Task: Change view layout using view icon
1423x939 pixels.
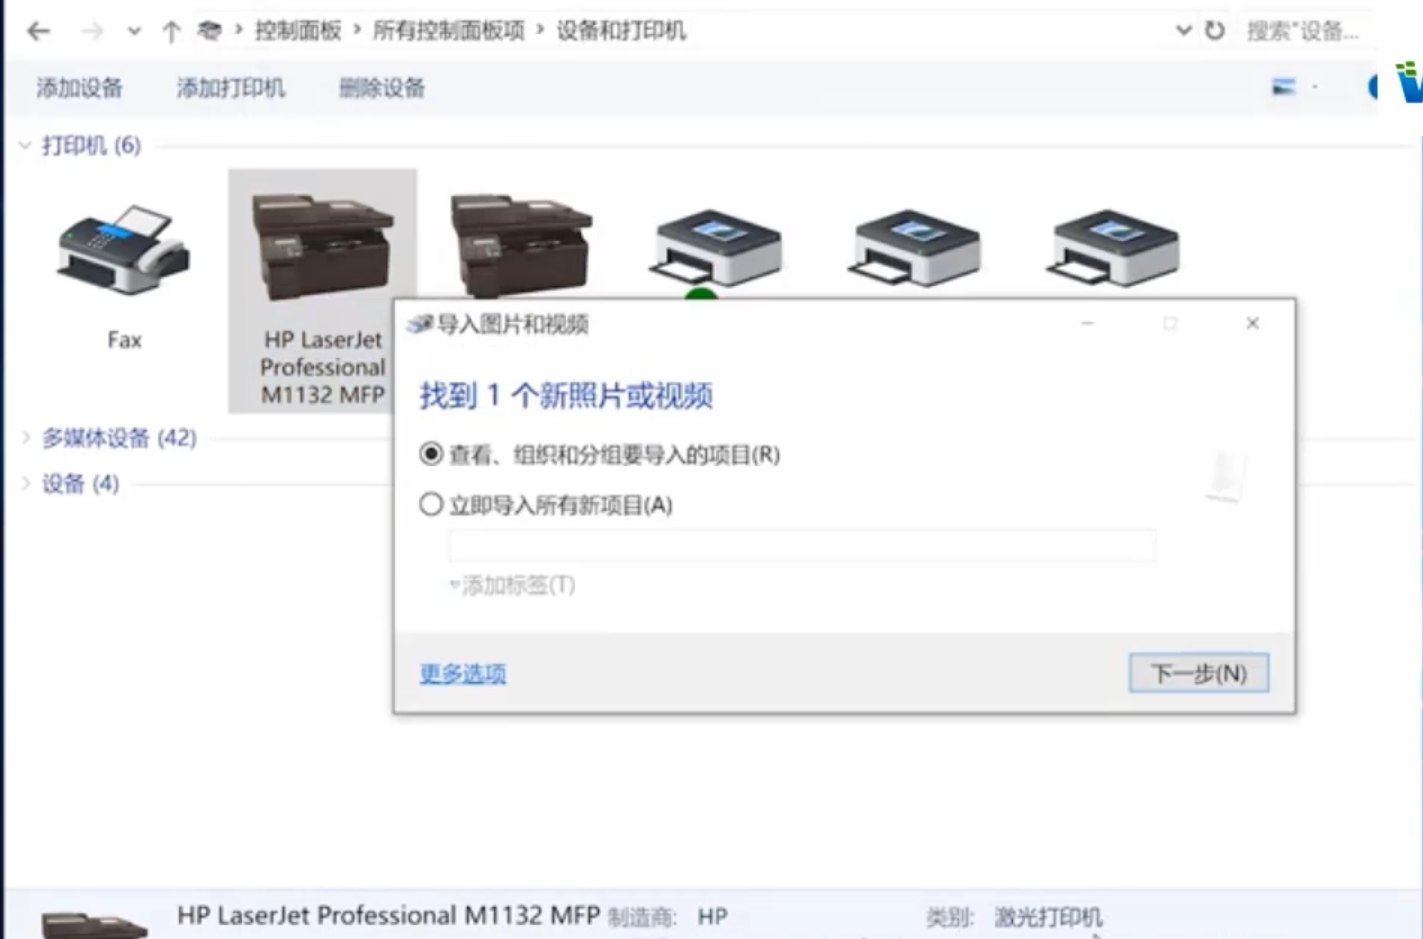Action: tap(1283, 88)
